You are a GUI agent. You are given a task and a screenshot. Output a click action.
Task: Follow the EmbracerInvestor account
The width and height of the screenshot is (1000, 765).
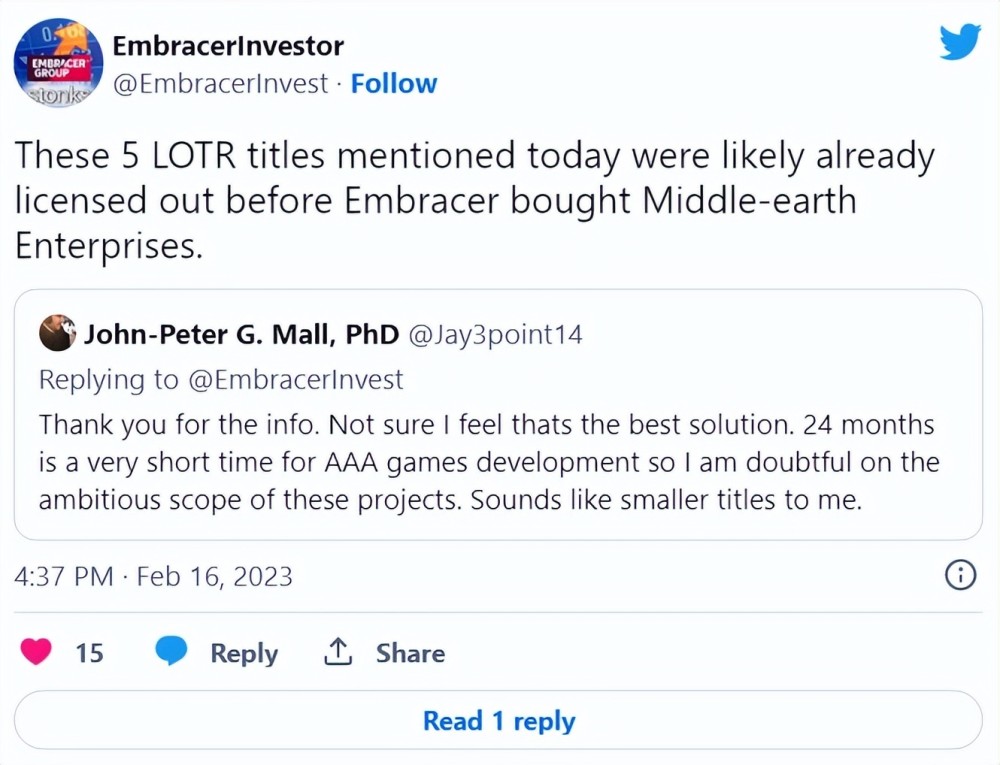(394, 84)
